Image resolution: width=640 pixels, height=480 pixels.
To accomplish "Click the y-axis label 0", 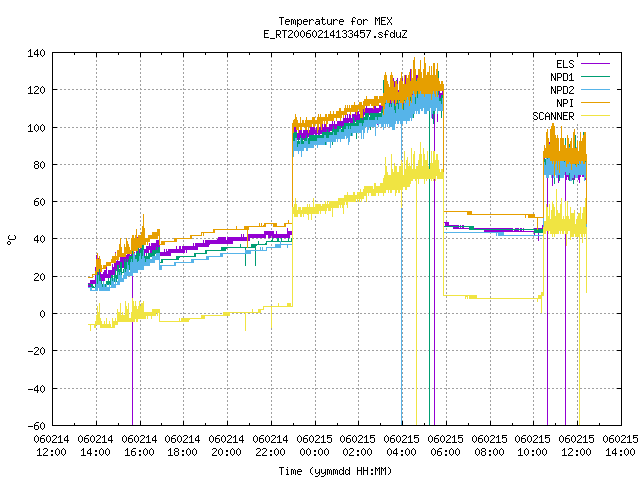I will coord(42,314).
